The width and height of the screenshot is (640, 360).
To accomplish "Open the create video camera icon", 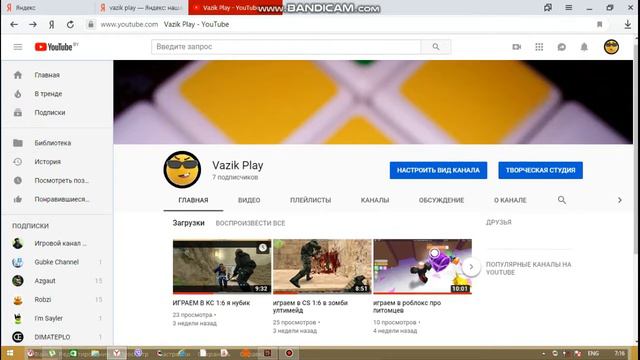I will [517, 47].
